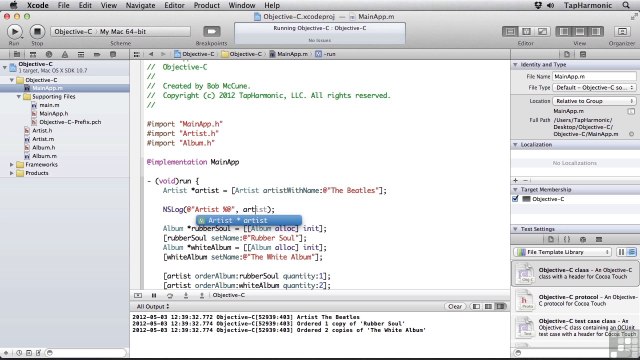The height and width of the screenshot is (360, 640).
Task: Open the Editor menu
Action: pos(174,5)
